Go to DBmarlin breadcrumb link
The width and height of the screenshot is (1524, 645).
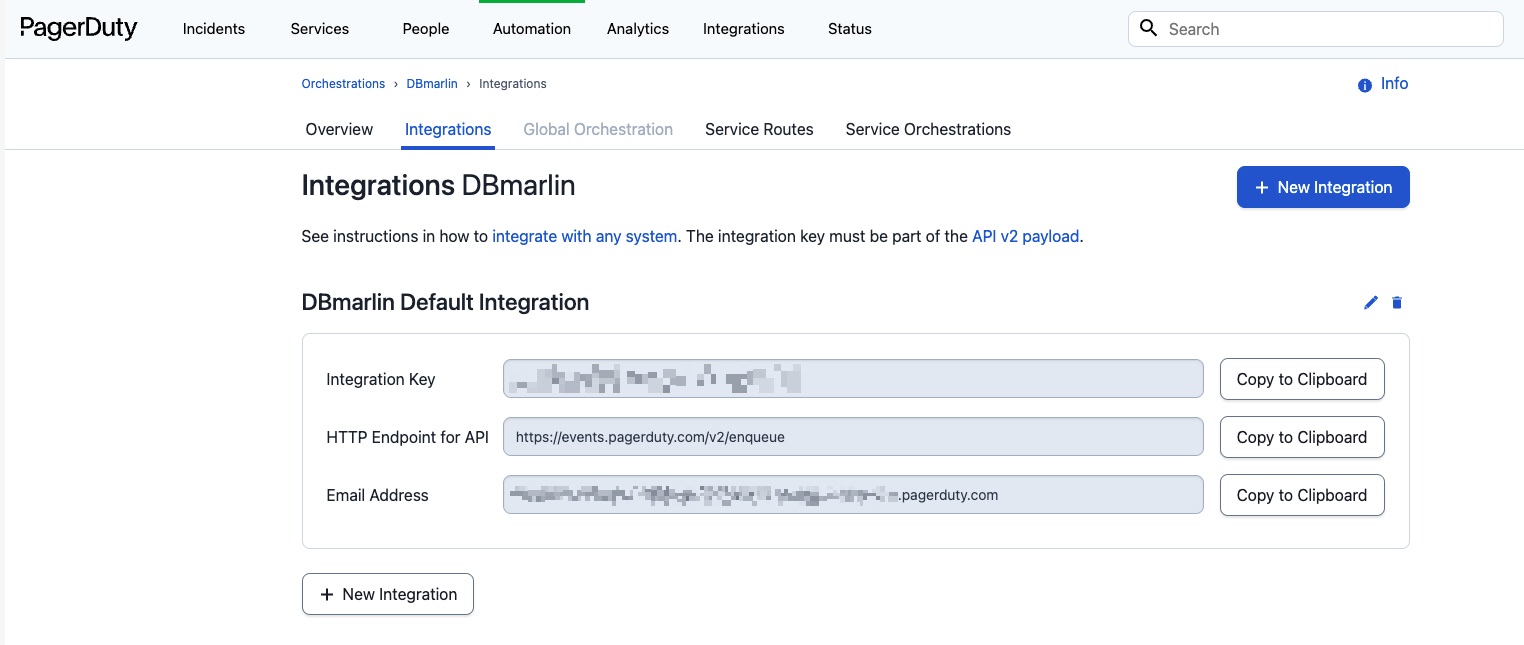tap(432, 84)
